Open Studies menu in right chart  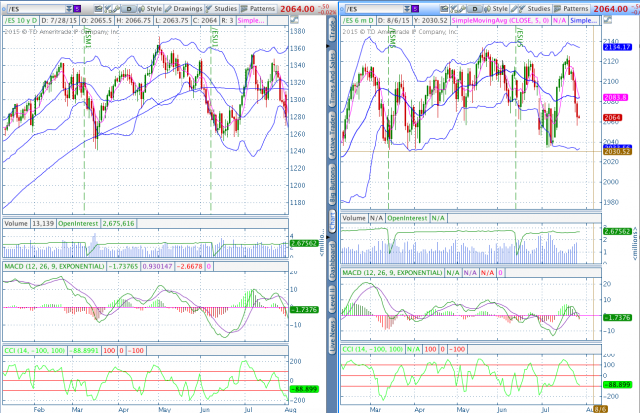tap(535, 9)
